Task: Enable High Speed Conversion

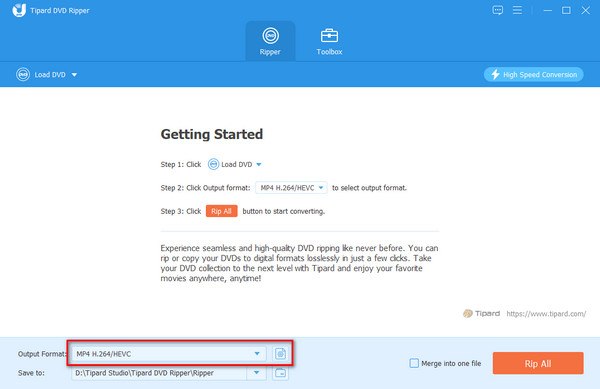Action: click(x=533, y=75)
